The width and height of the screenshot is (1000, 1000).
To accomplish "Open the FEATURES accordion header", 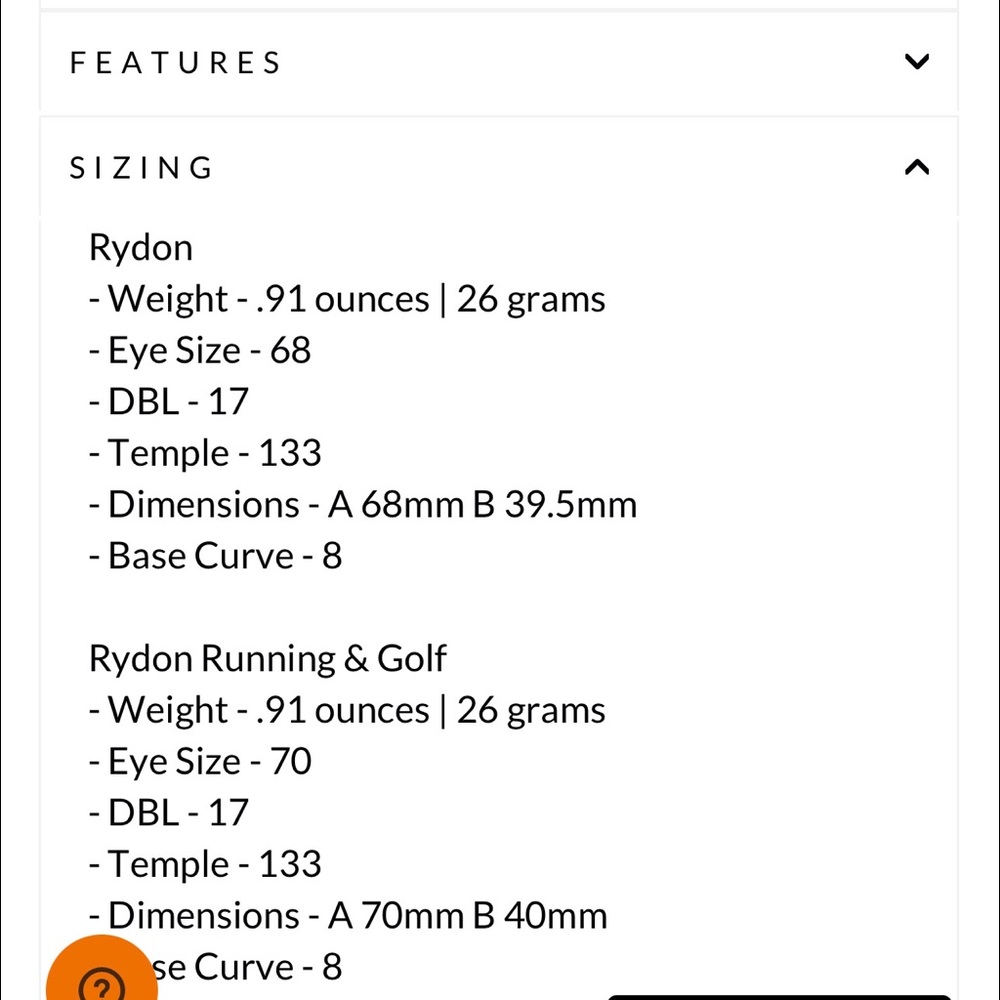I will click(x=499, y=62).
